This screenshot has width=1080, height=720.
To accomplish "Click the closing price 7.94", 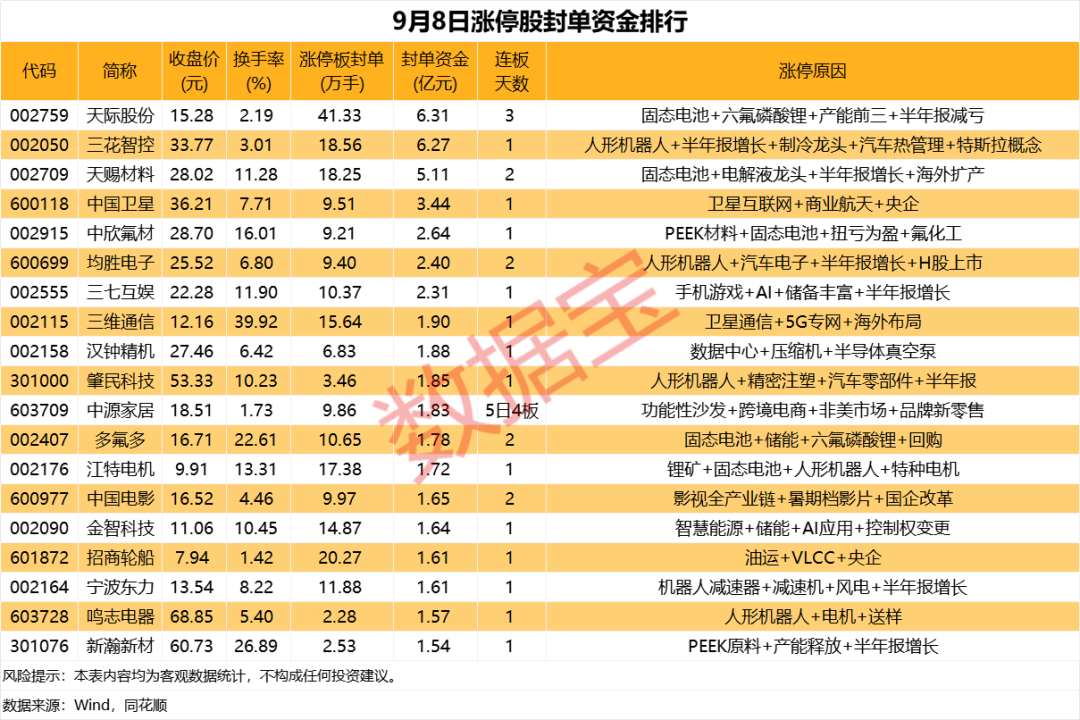I will coord(192,557).
